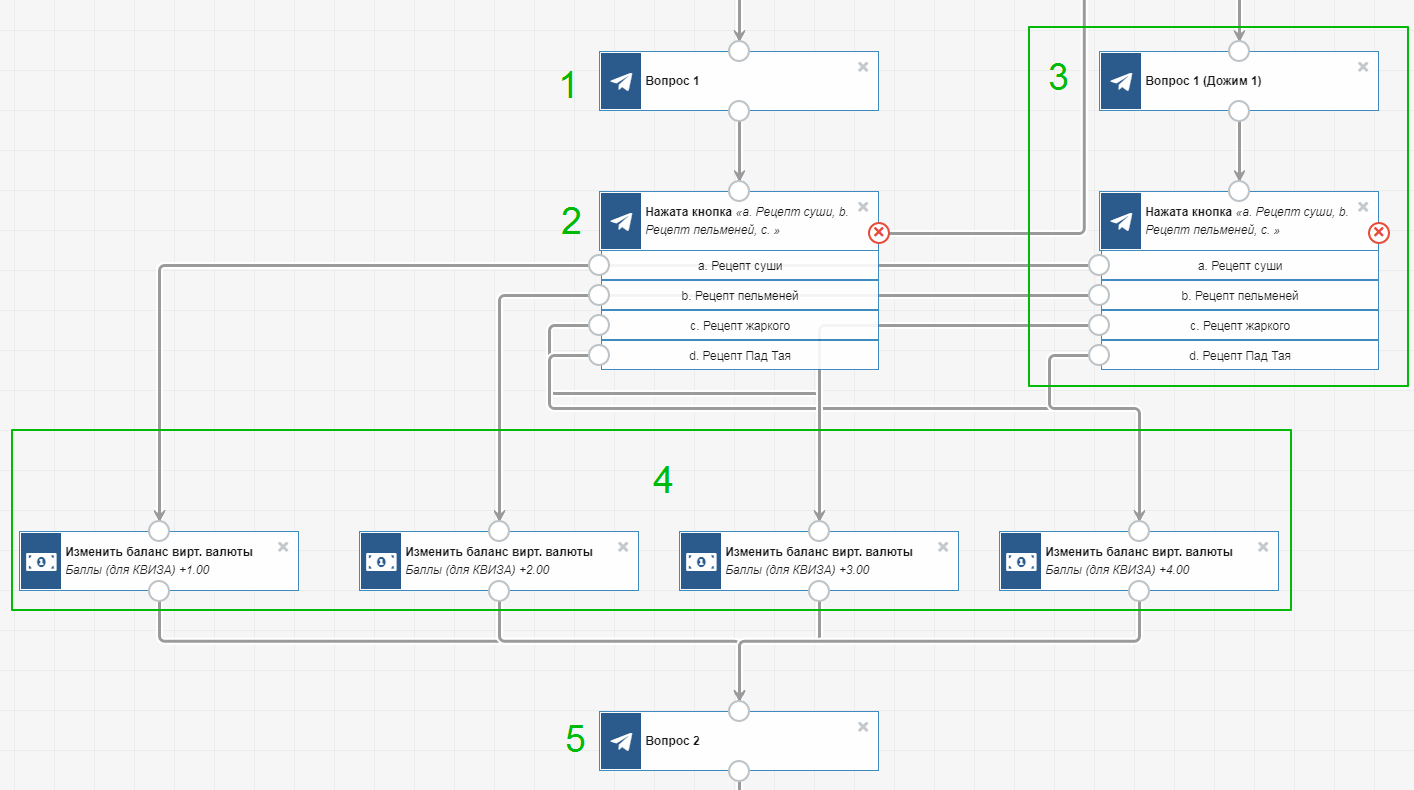Close the Вопрос 1 (Дожим 1) block

[1363, 67]
